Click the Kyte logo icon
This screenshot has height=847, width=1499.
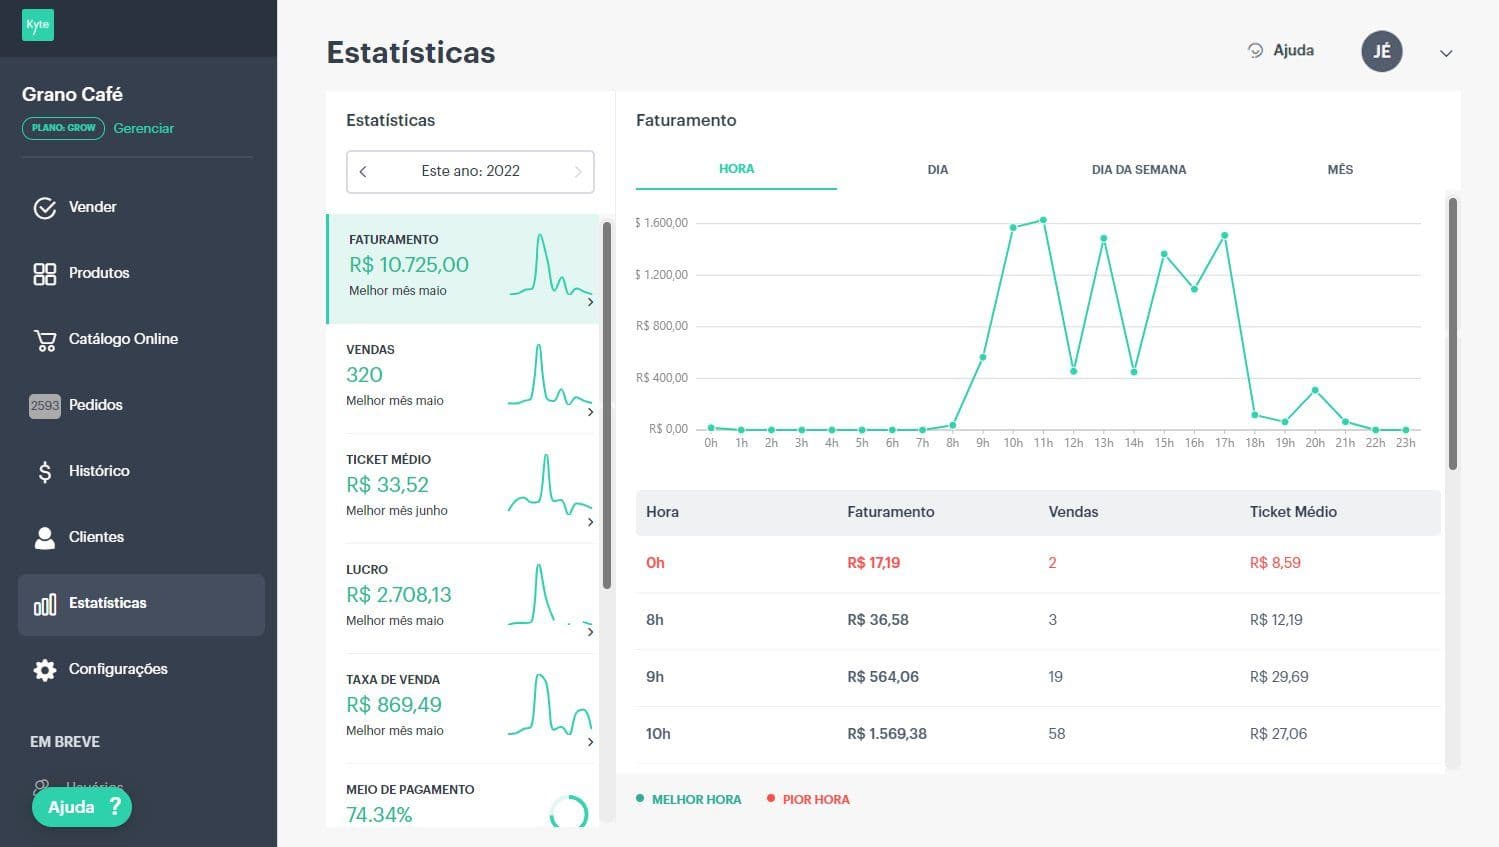[38, 25]
